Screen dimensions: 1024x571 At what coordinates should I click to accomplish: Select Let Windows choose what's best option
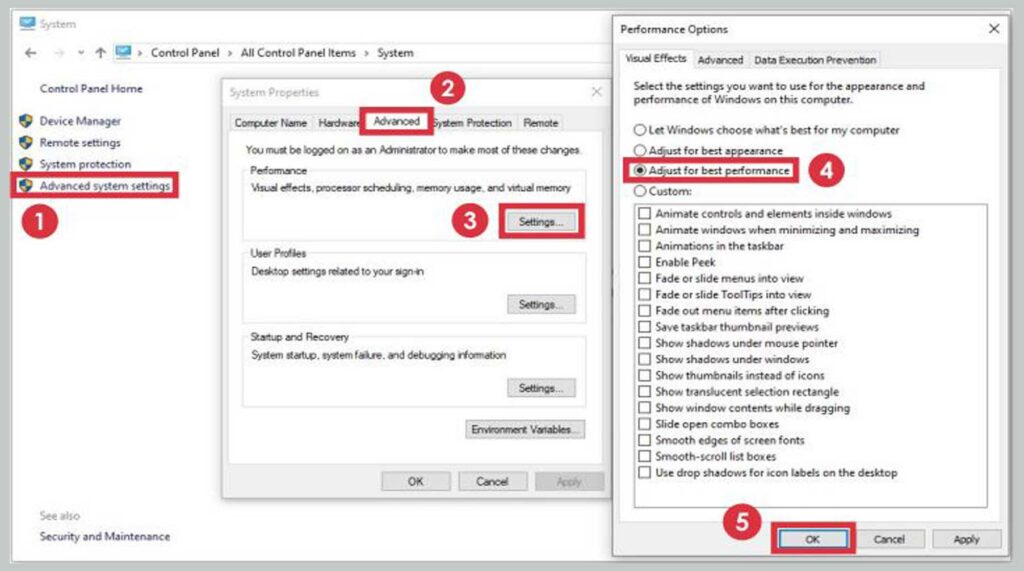pyautogui.click(x=640, y=130)
